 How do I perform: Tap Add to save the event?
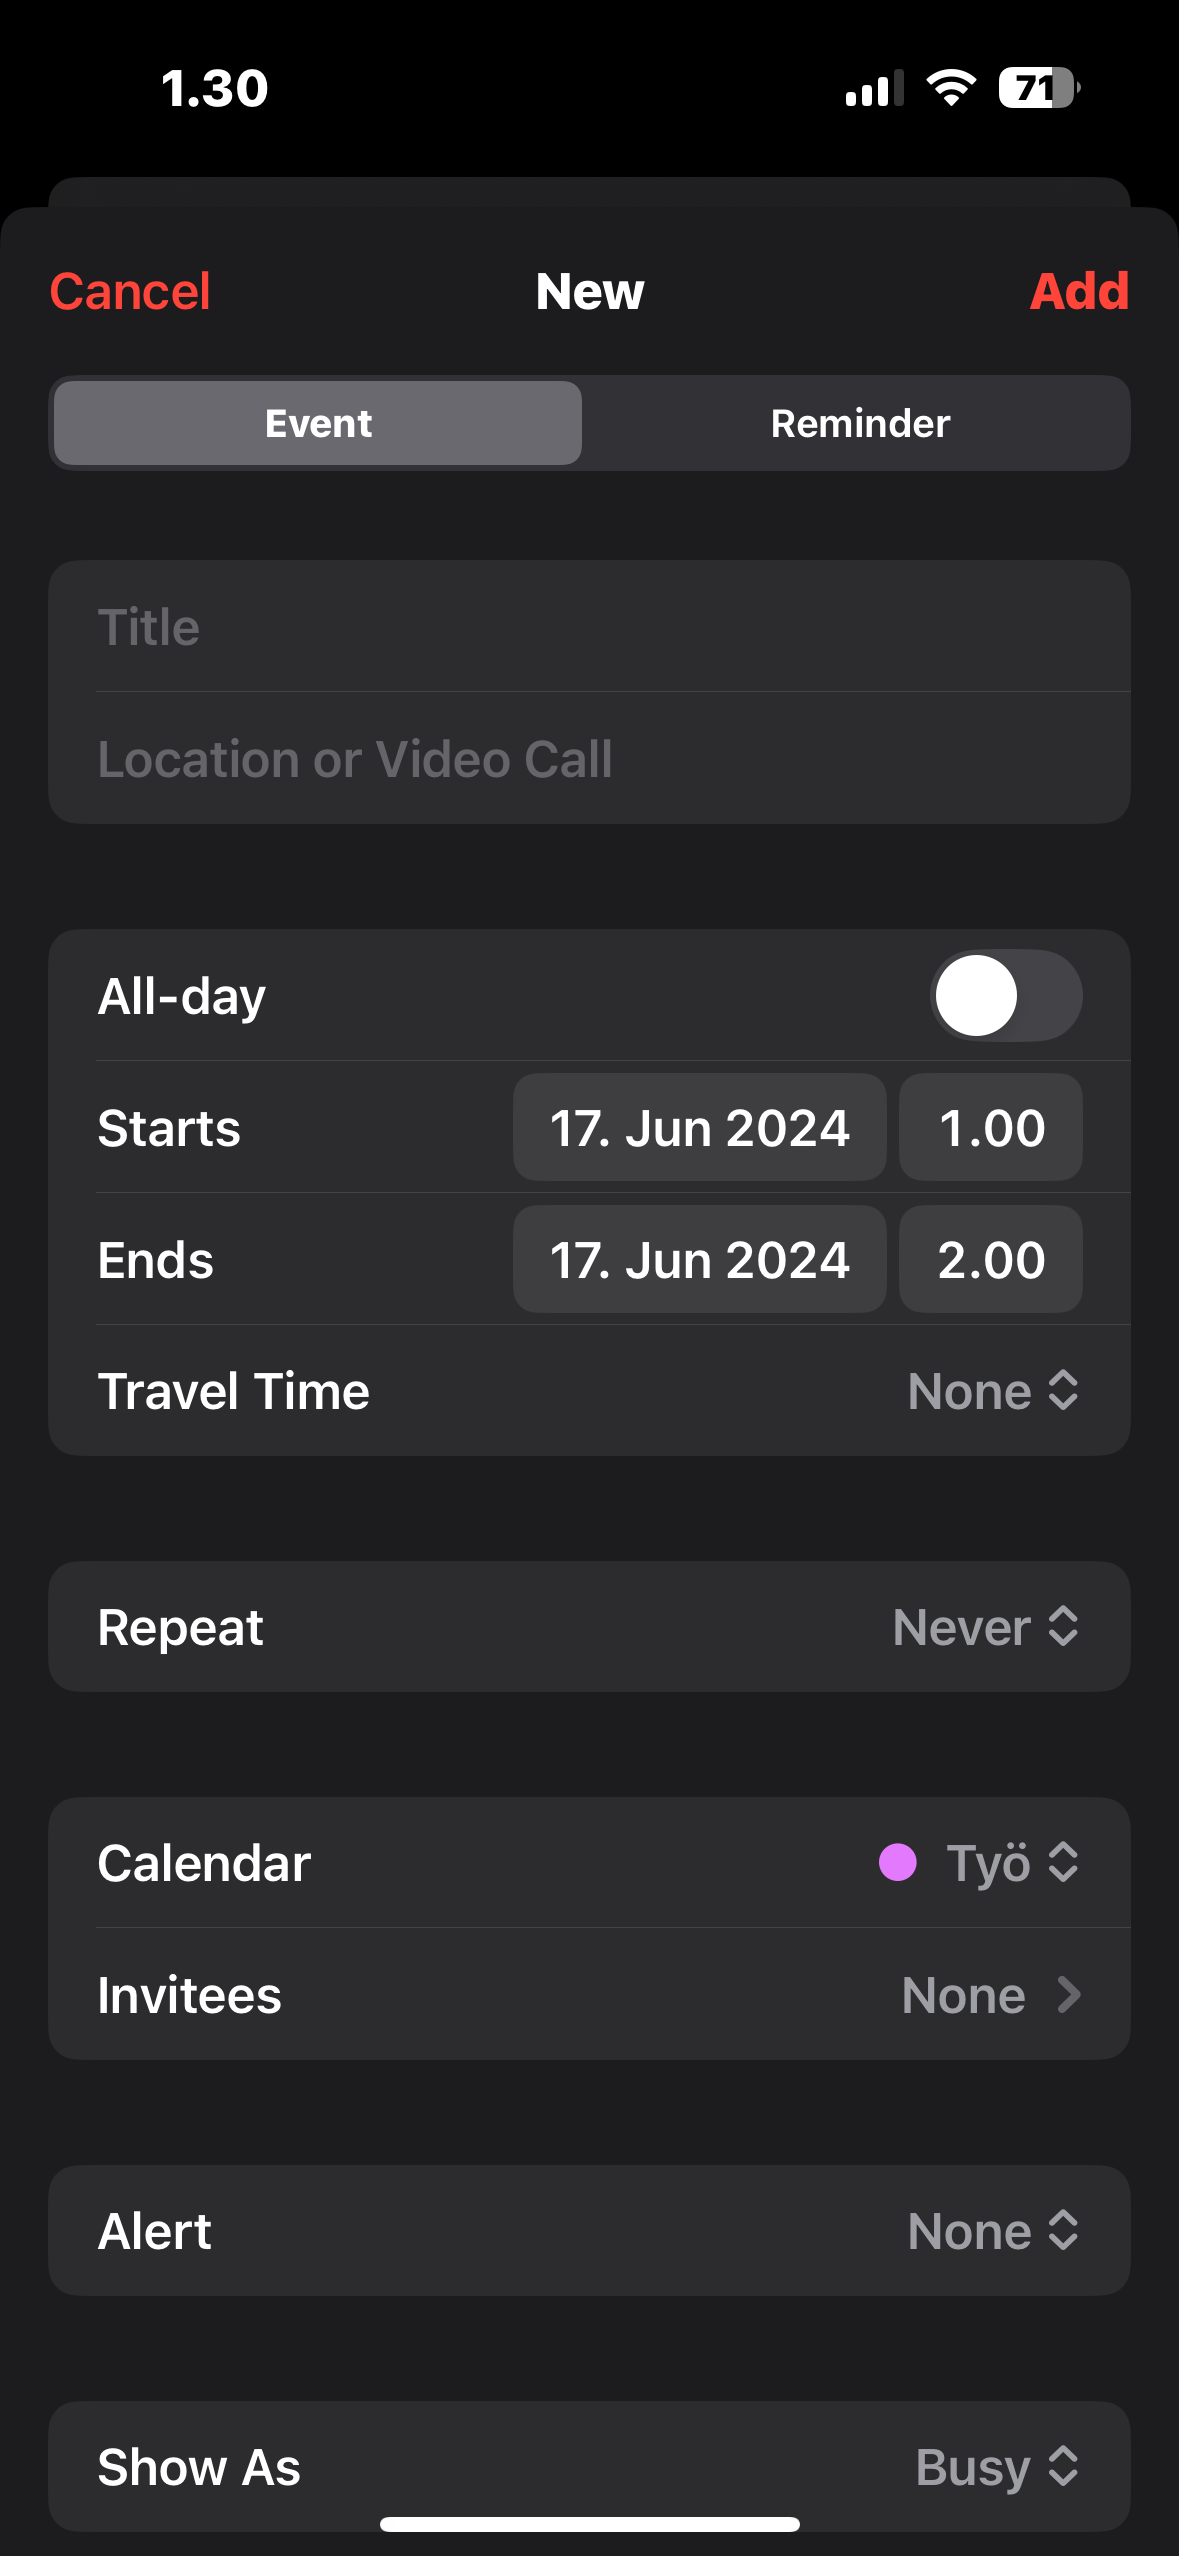(x=1078, y=291)
